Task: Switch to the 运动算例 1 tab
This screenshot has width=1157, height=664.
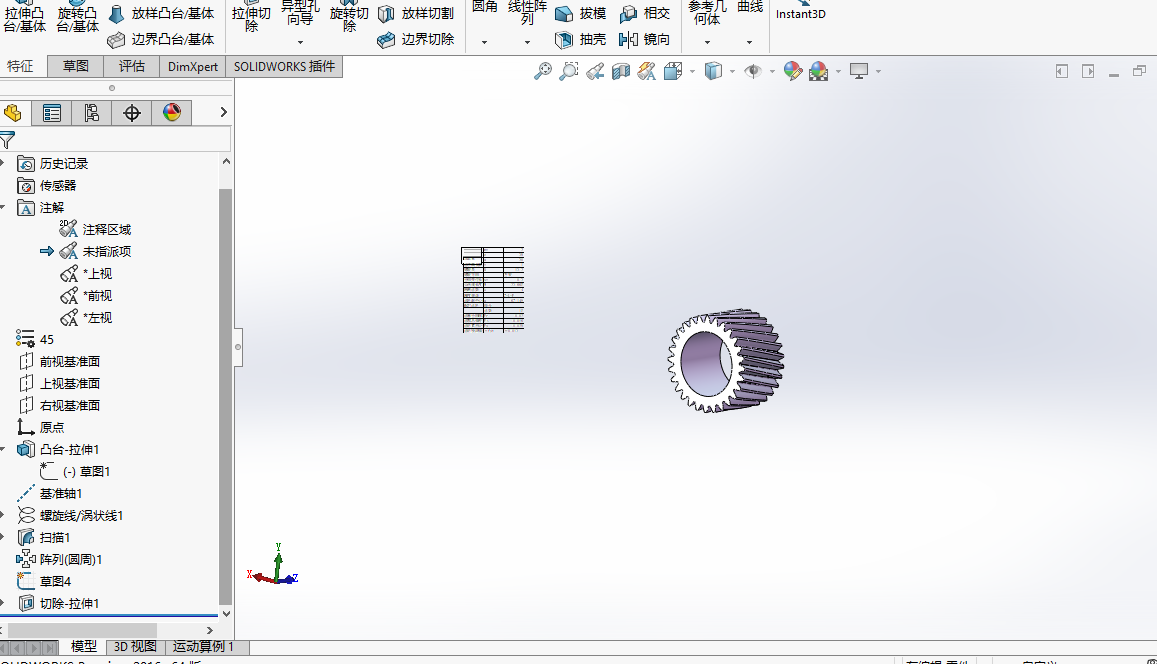Action: point(203,646)
